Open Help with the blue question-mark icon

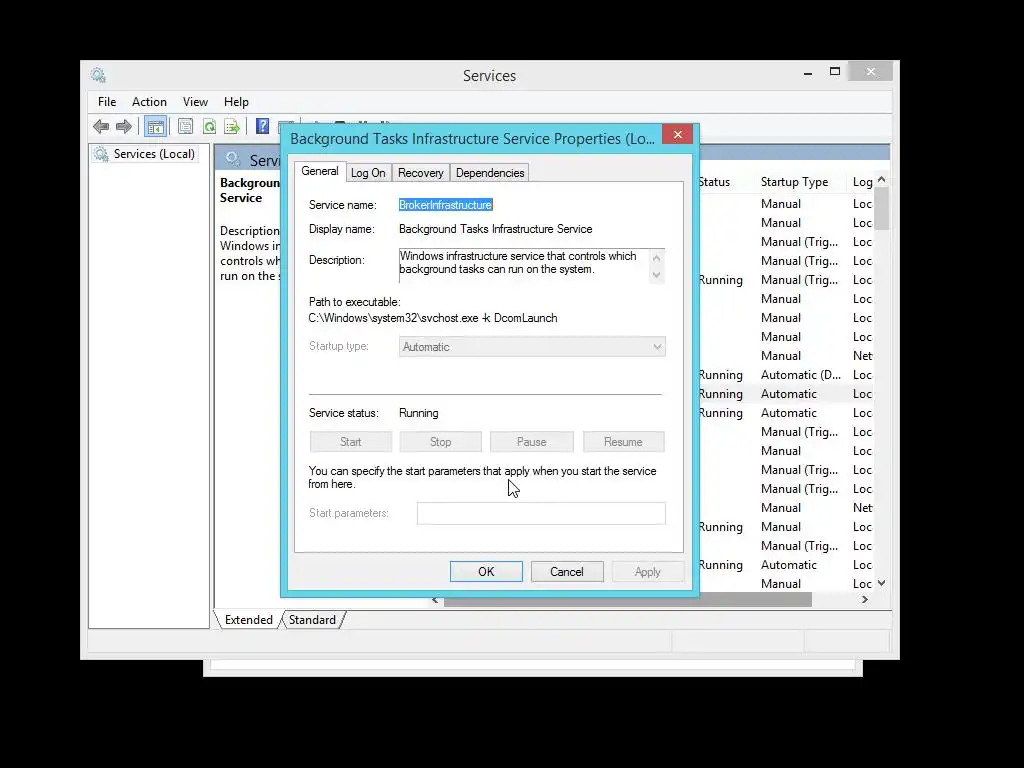tap(262, 126)
